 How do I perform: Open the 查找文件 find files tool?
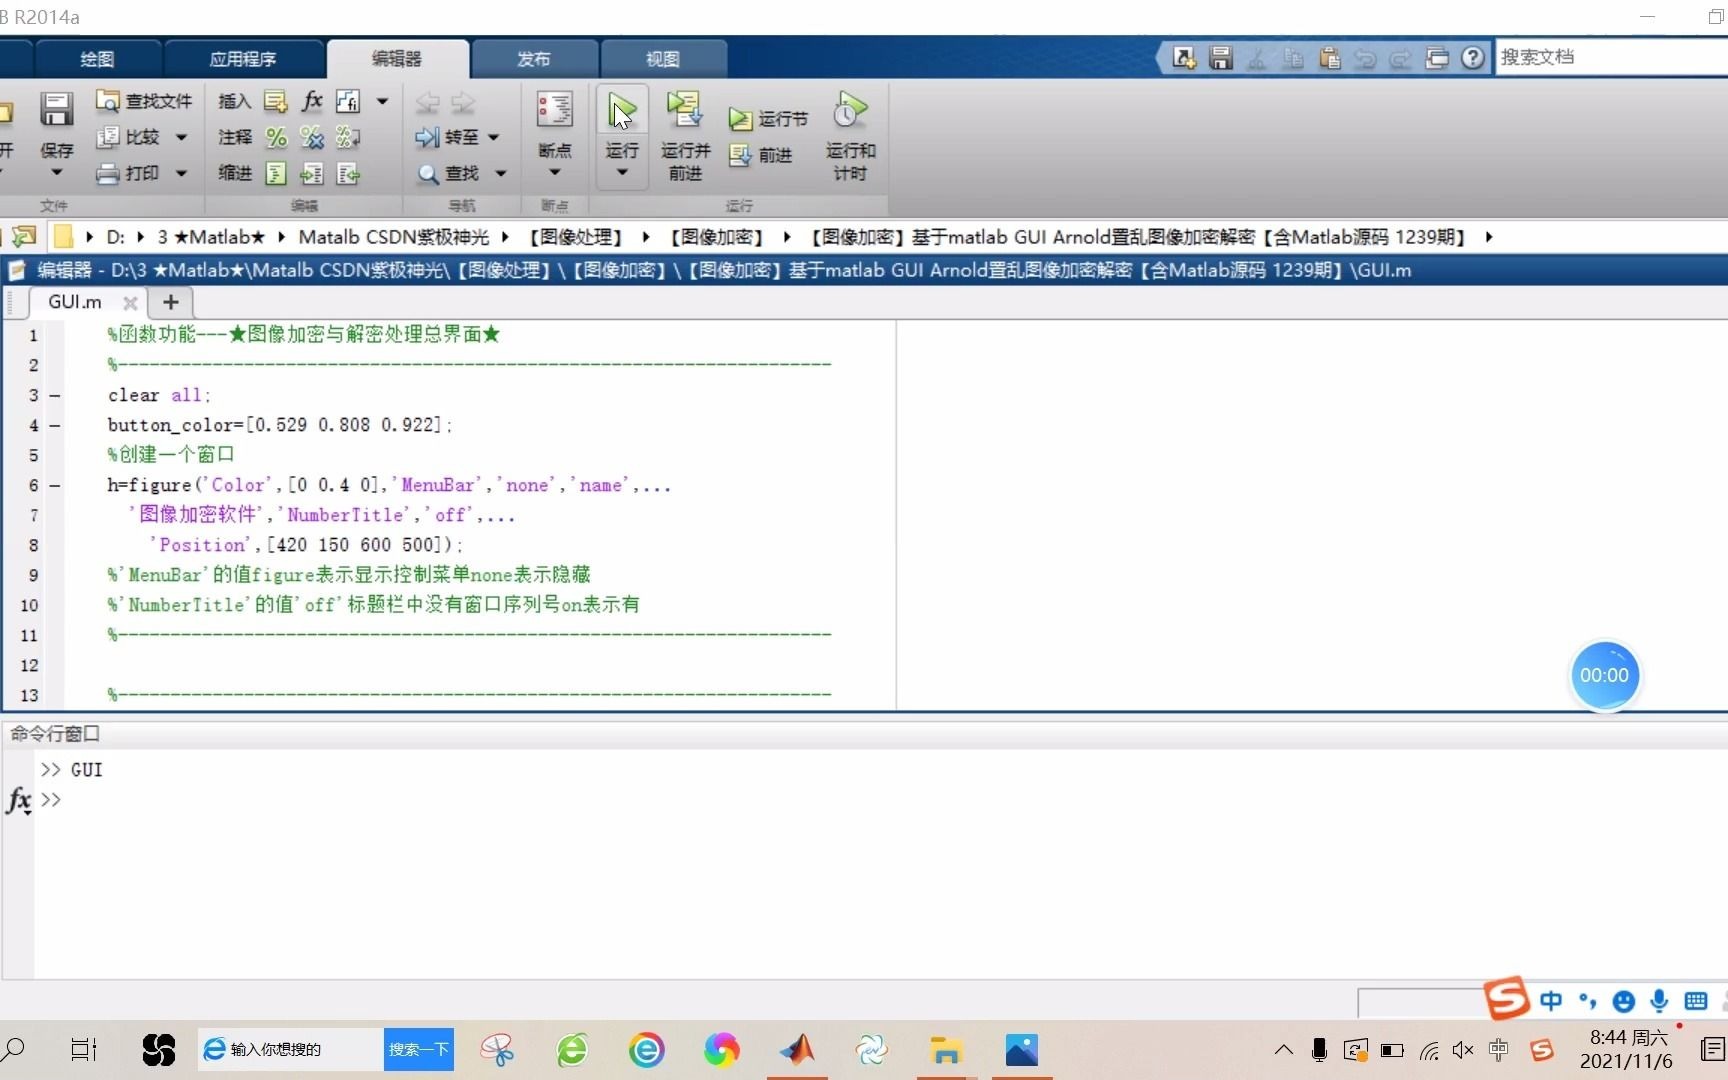click(x=144, y=101)
